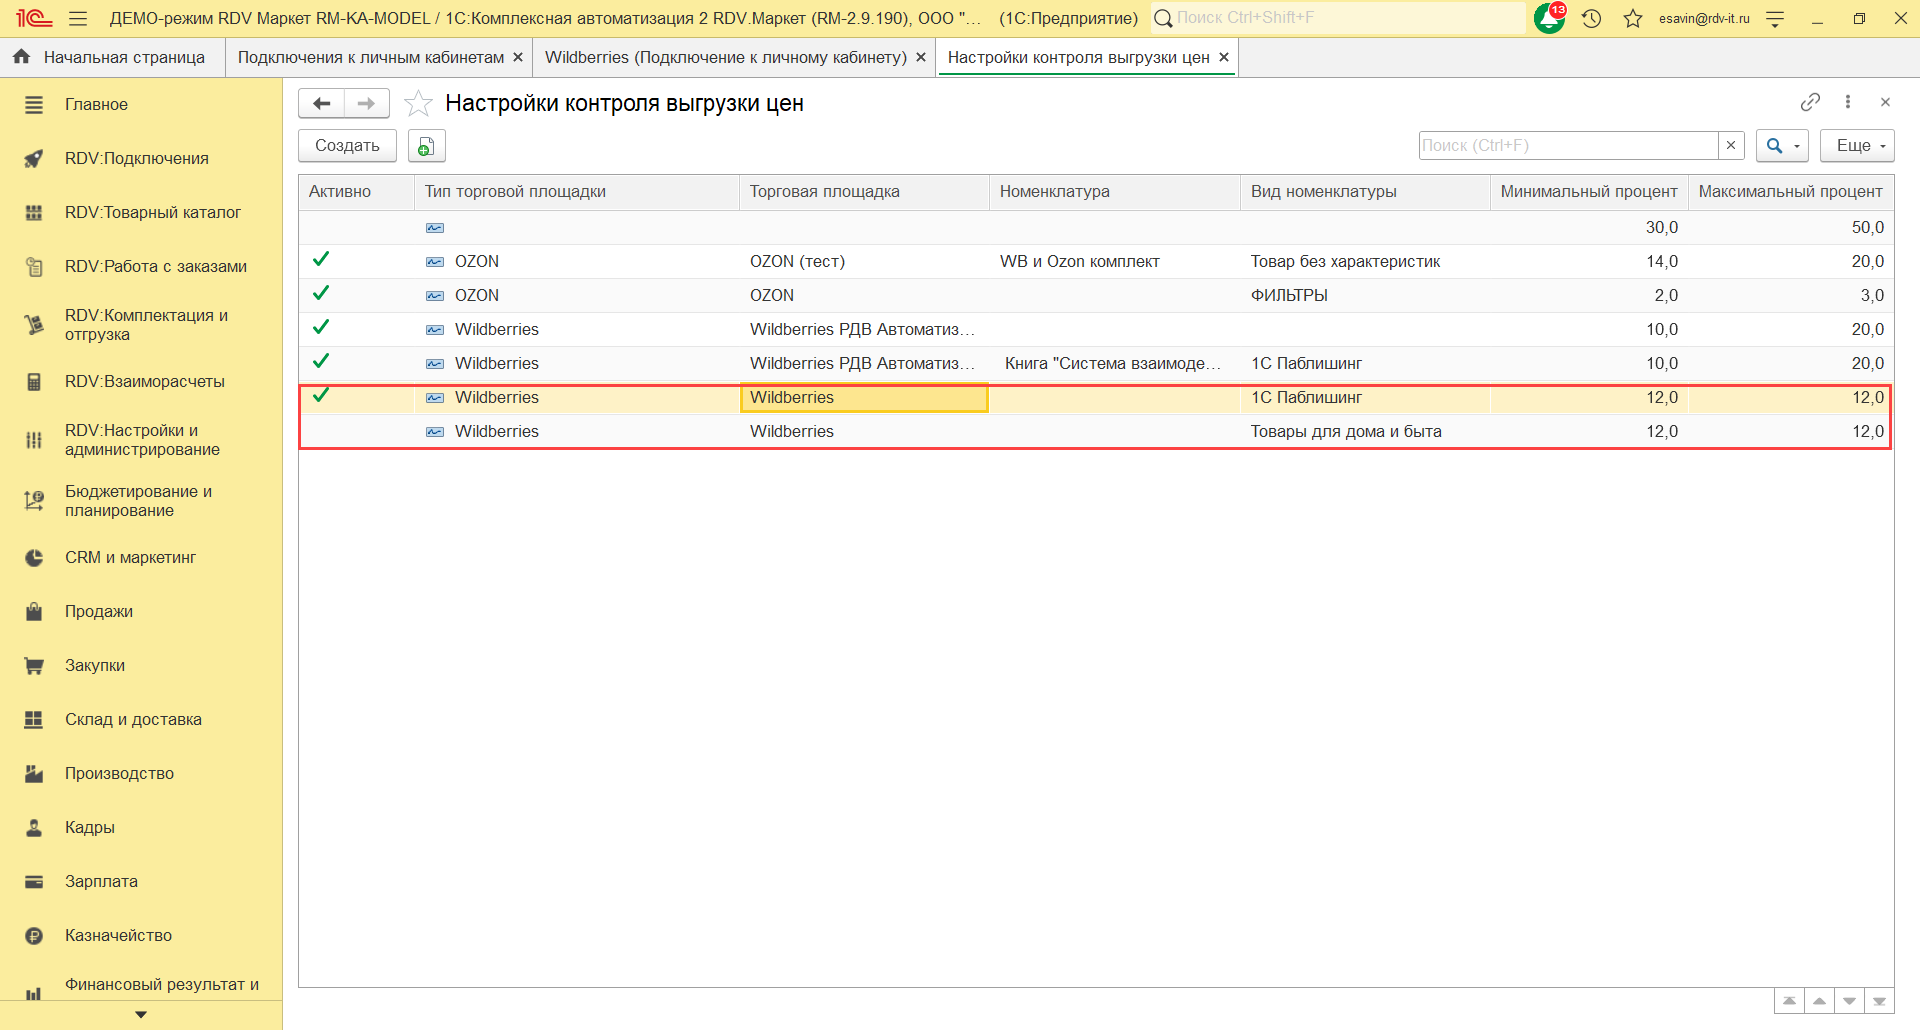Open the history clock icon
This screenshot has width=1920, height=1030.
[x=1591, y=18]
